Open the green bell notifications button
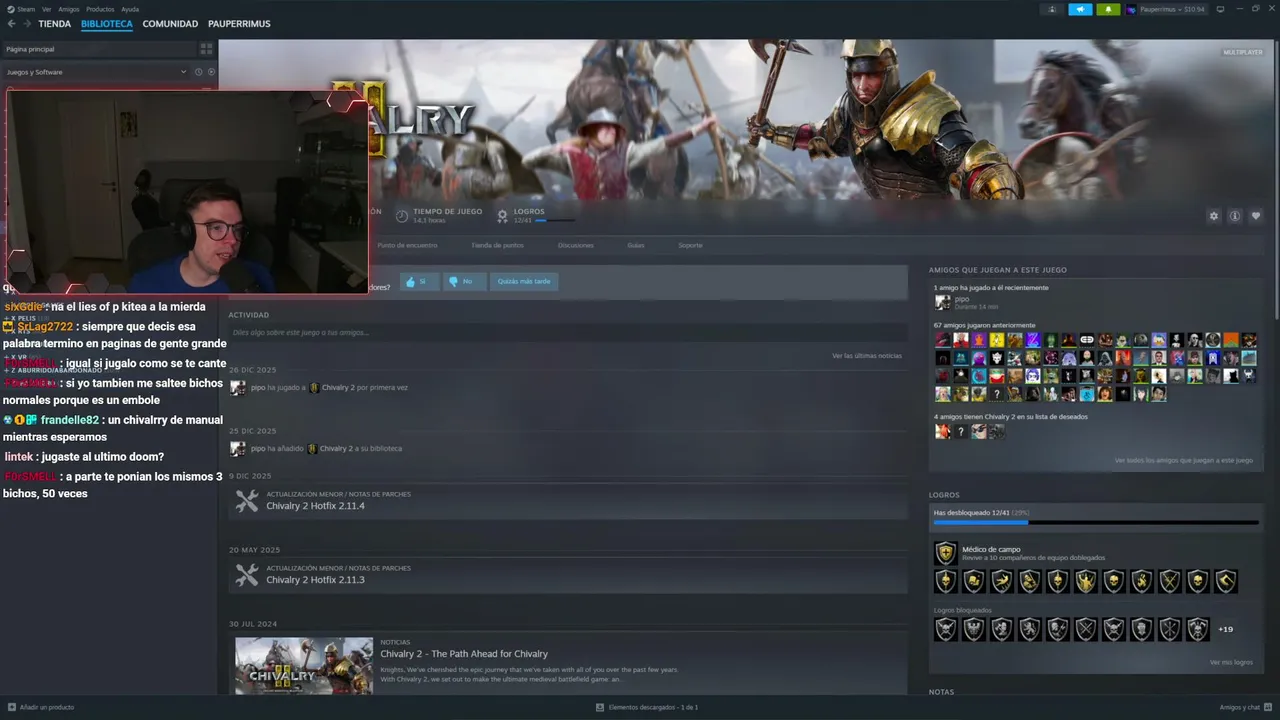The height and width of the screenshot is (720, 1280). (1108, 9)
